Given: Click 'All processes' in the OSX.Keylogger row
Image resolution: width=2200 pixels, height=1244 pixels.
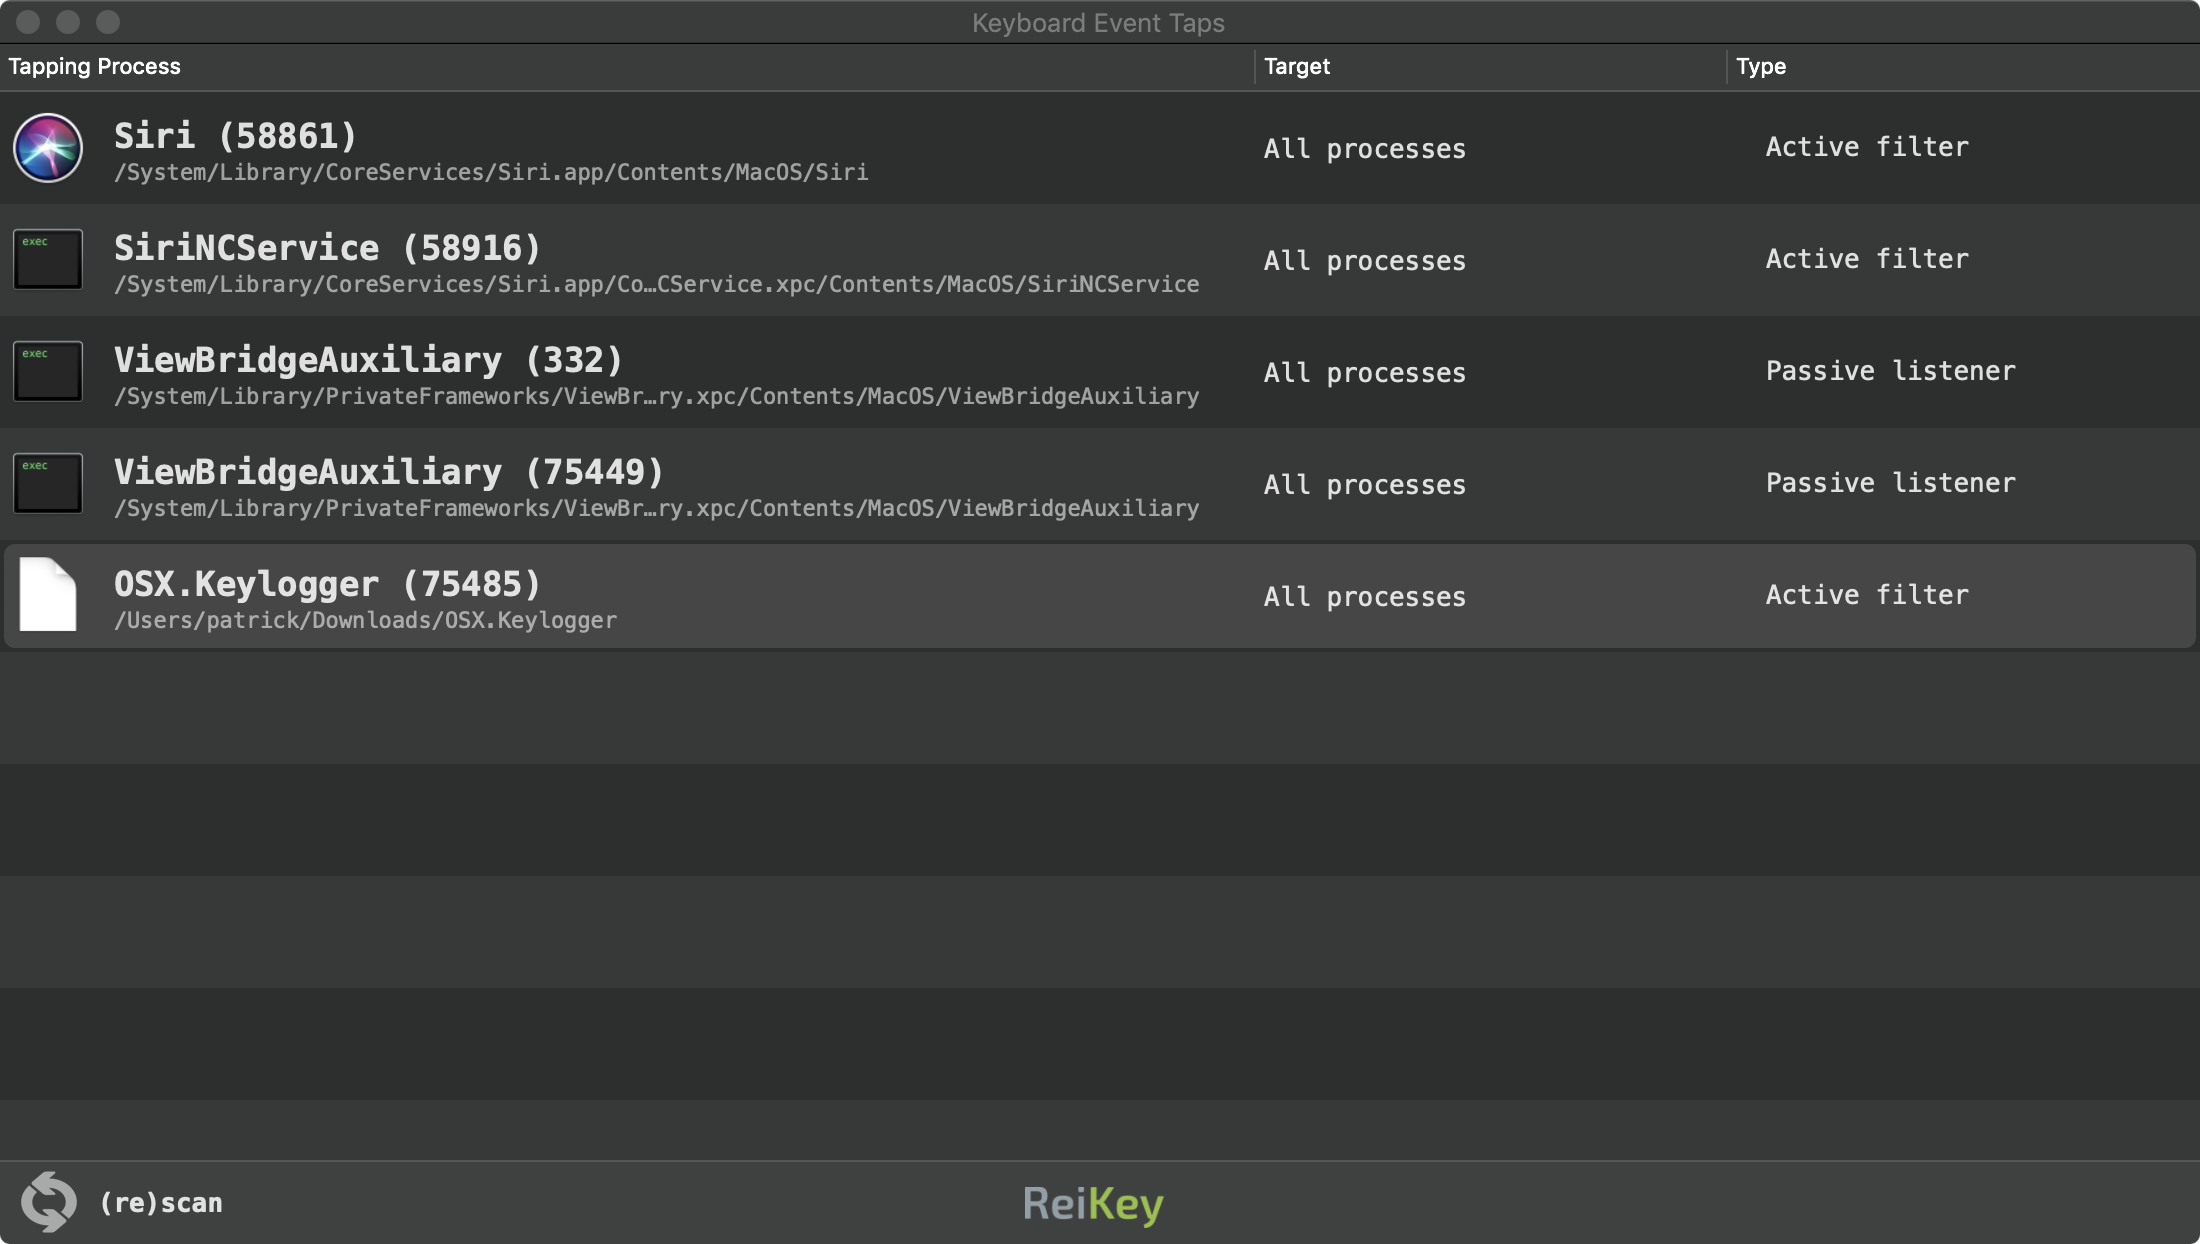Looking at the screenshot, I should (x=1365, y=597).
